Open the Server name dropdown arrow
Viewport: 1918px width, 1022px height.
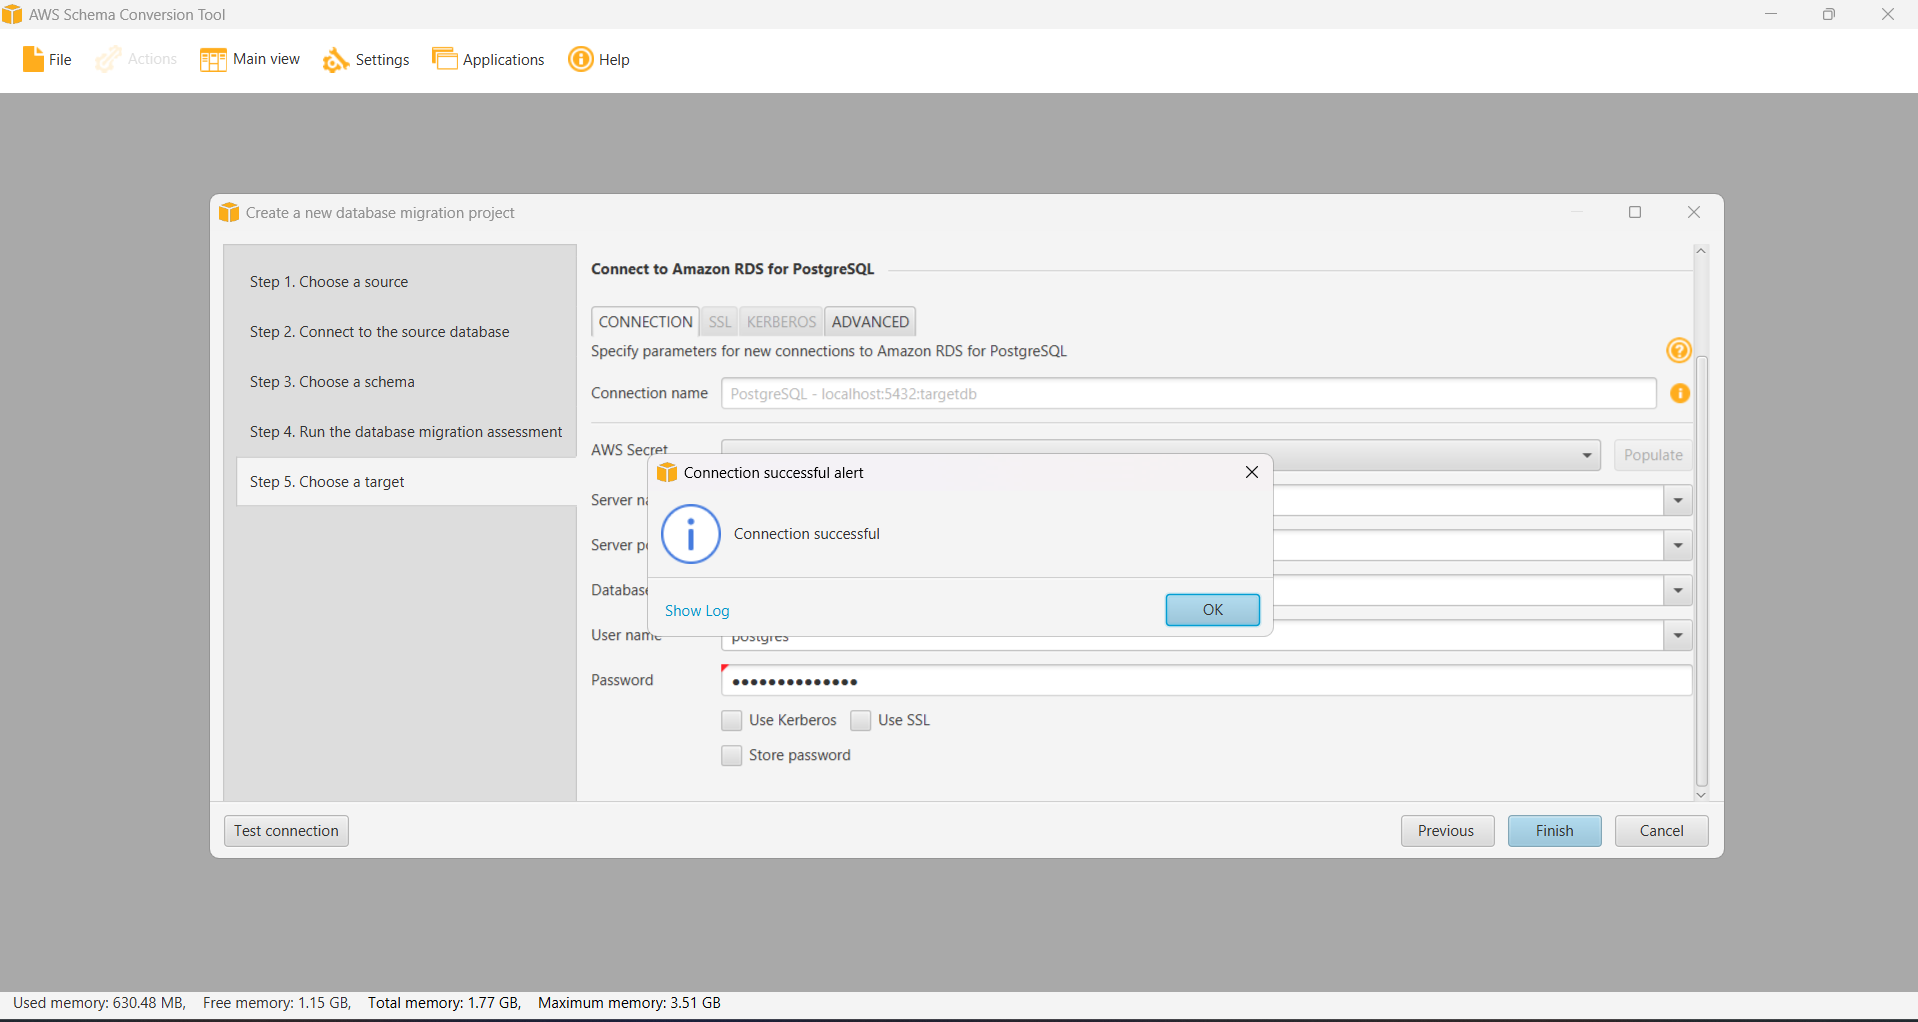(1677, 501)
